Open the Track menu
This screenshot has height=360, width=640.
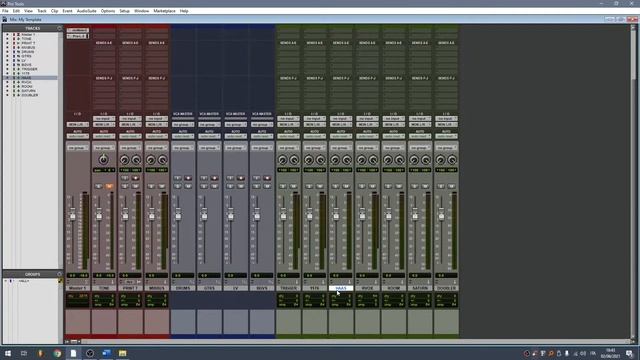click(x=42, y=11)
